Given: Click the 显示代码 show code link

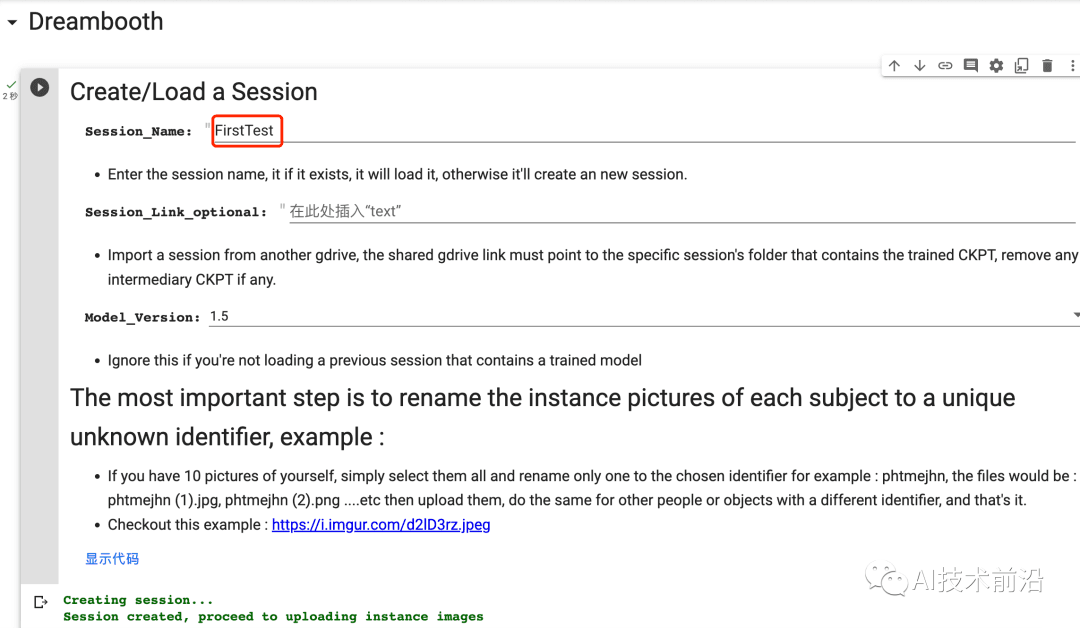Looking at the screenshot, I should (x=112, y=559).
